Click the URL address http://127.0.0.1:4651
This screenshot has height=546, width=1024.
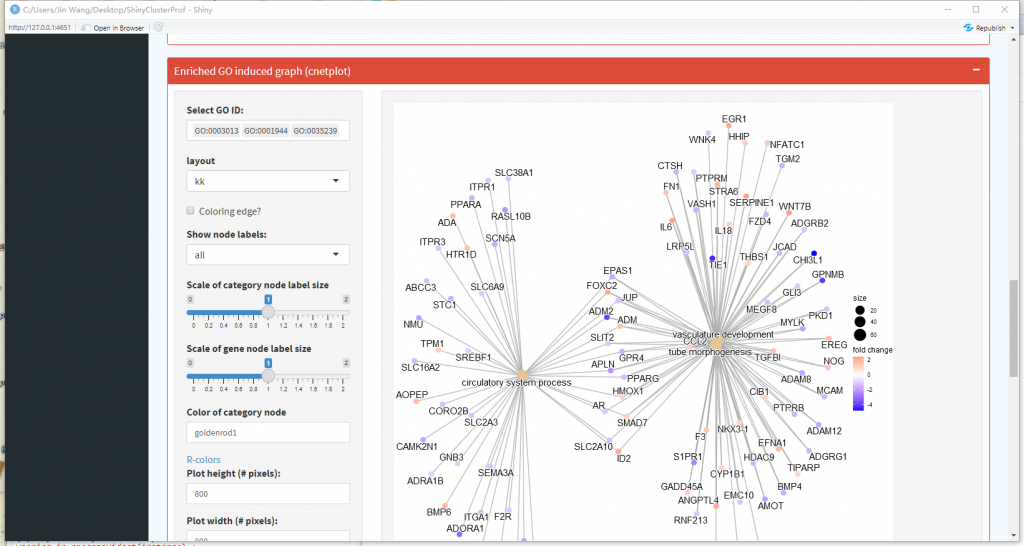[x=39, y=27]
